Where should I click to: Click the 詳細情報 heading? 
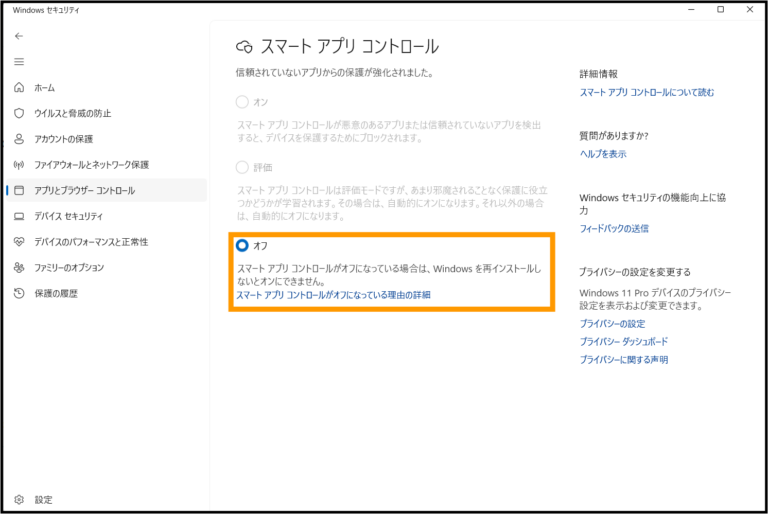click(x=599, y=74)
